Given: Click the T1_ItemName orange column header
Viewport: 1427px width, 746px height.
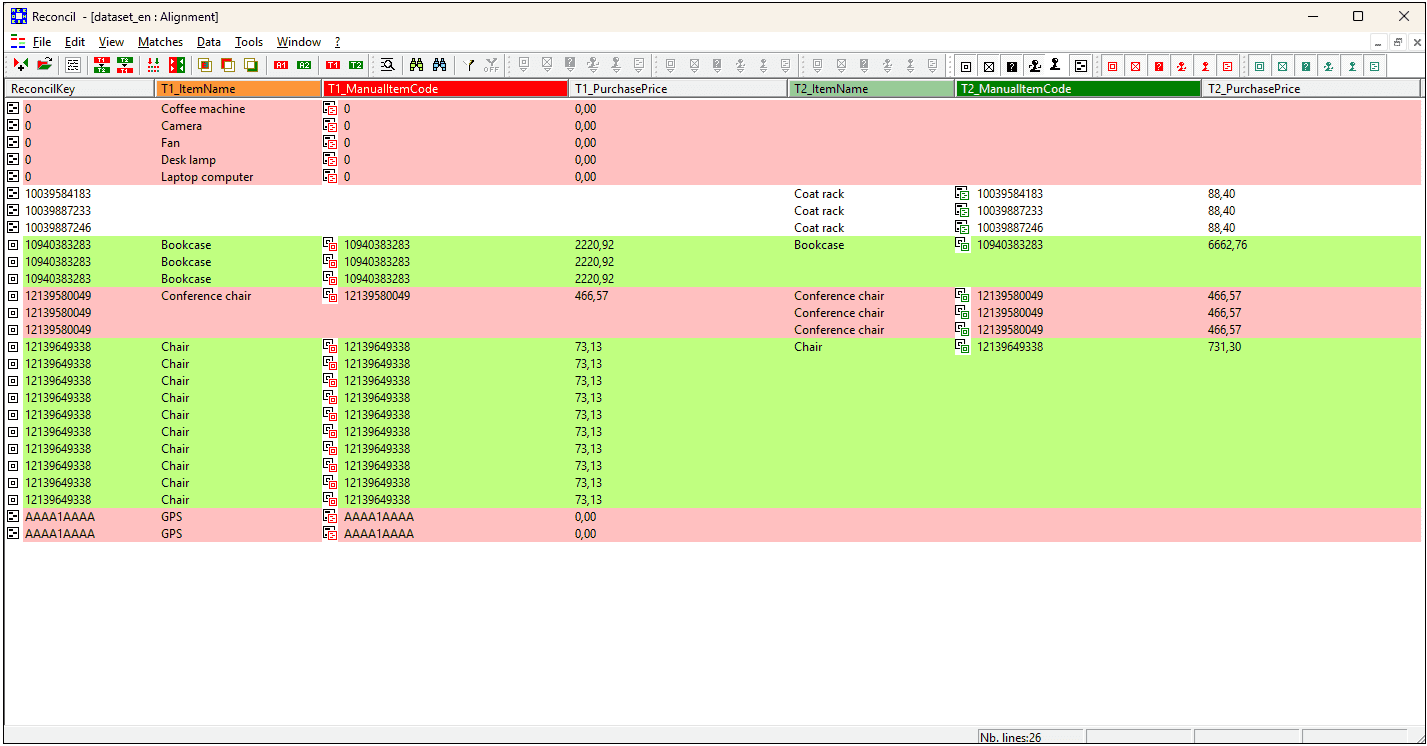Looking at the screenshot, I should (x=238, y=89).
